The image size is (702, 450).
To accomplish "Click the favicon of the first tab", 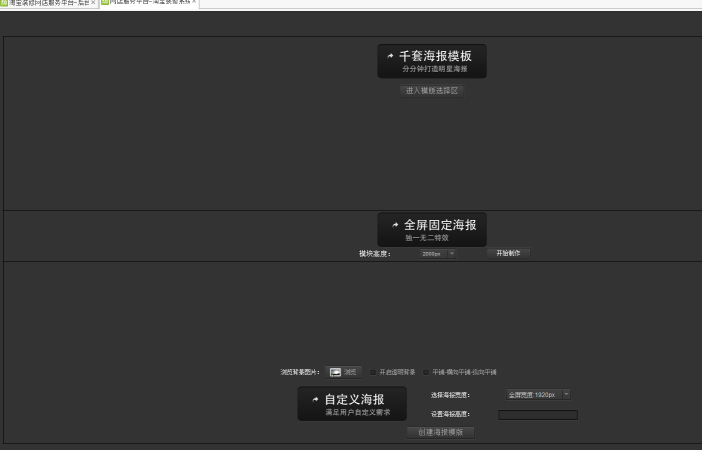I will (x=4, y=4).
